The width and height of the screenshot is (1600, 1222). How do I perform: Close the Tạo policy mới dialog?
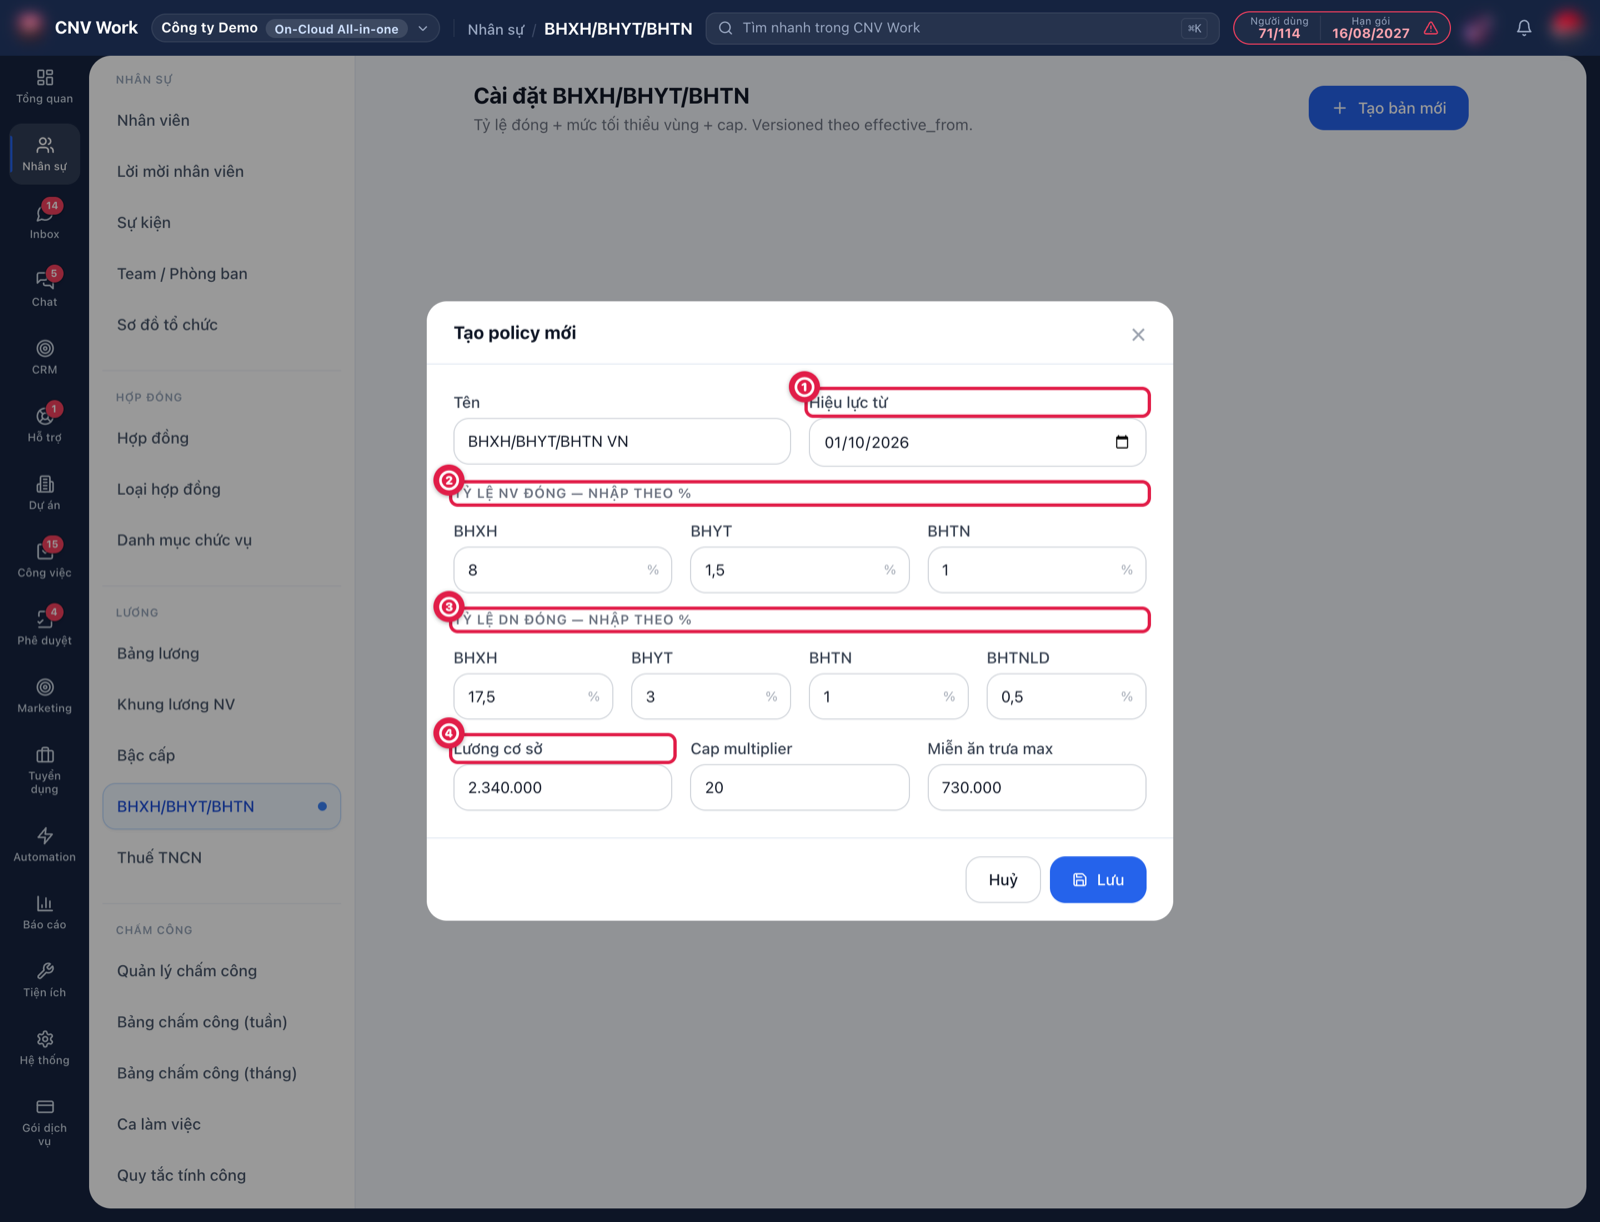click(x=1138, y=334)
